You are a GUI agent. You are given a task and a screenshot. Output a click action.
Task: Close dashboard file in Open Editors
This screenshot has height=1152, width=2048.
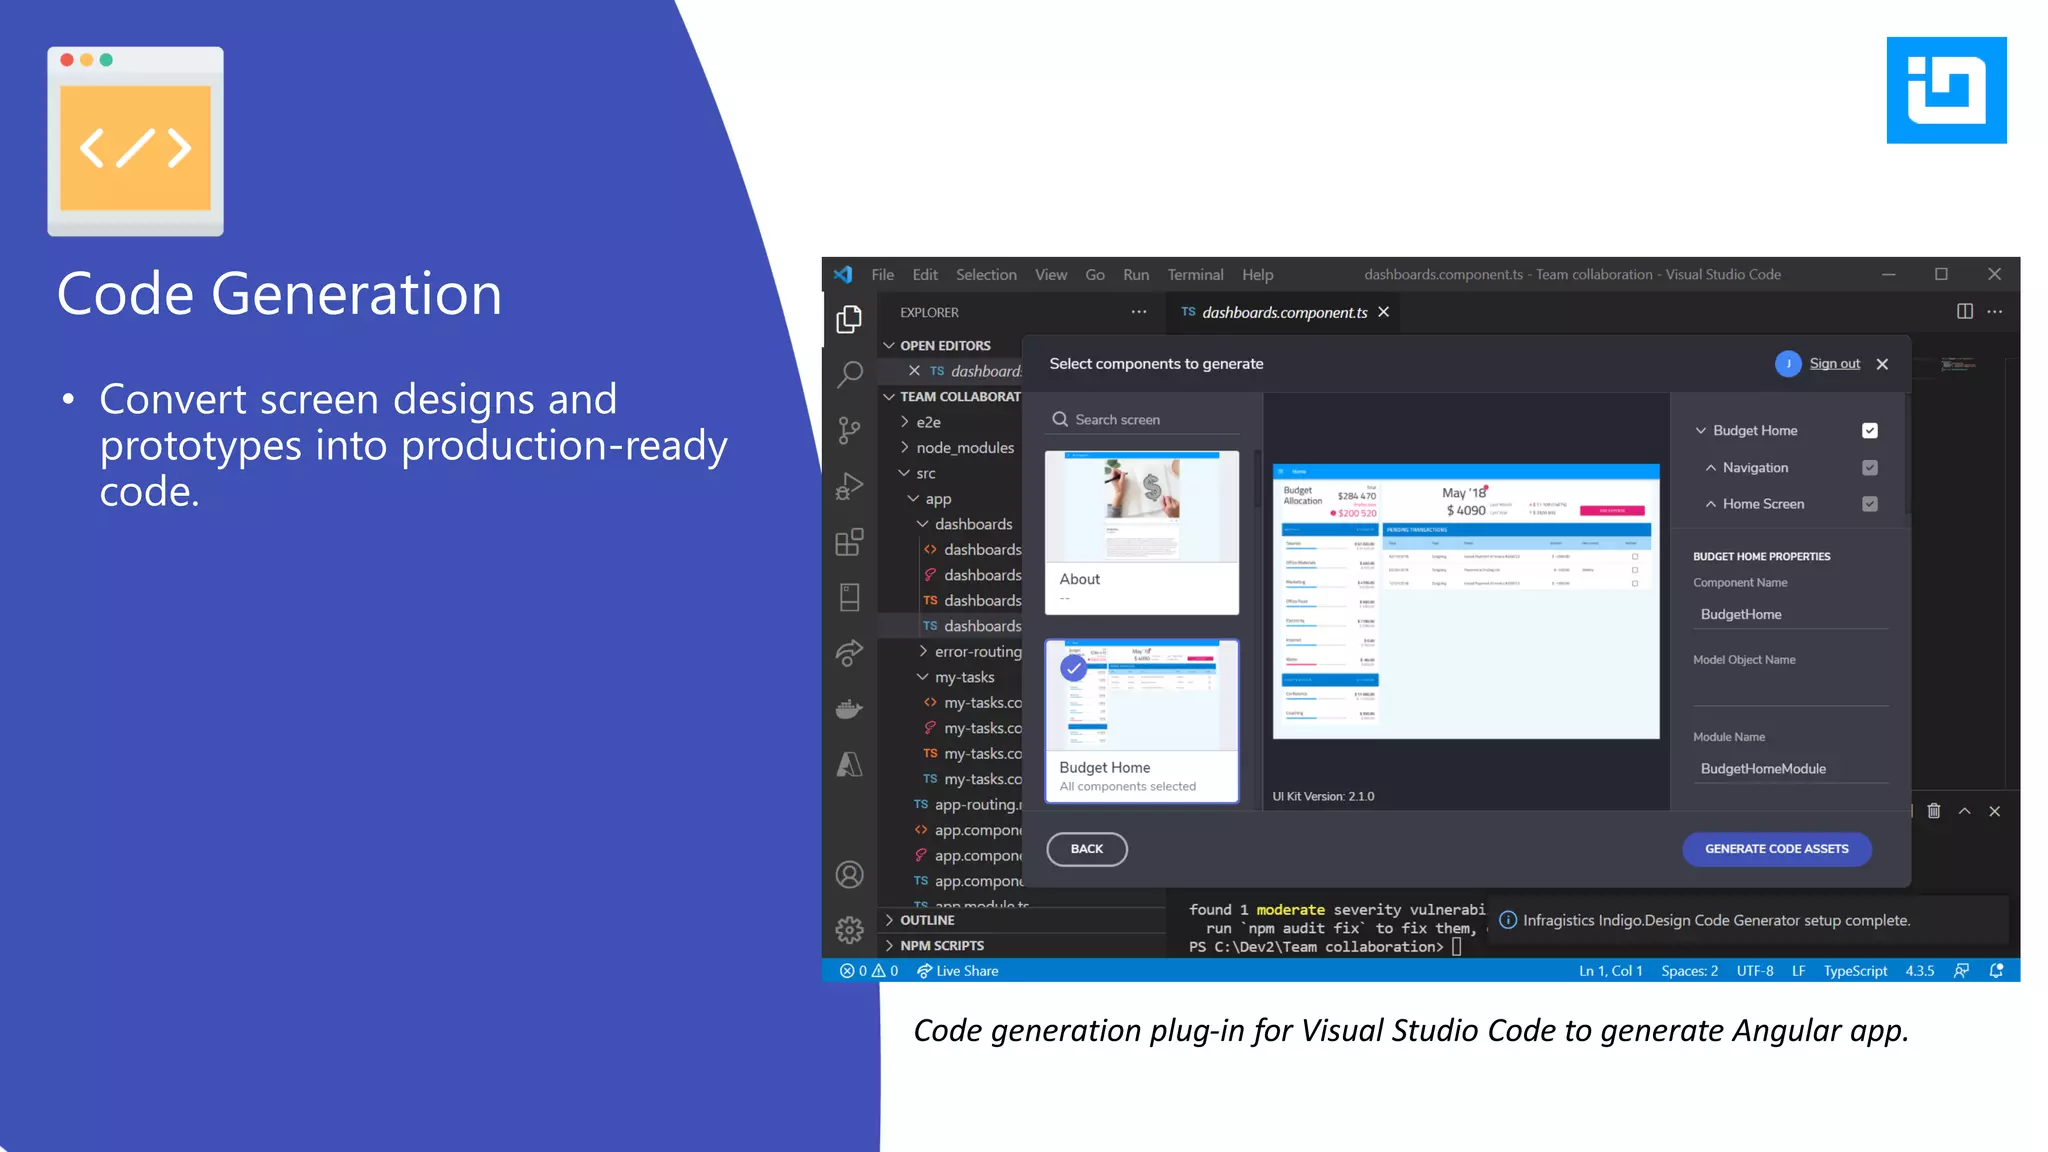pos(914,371)
